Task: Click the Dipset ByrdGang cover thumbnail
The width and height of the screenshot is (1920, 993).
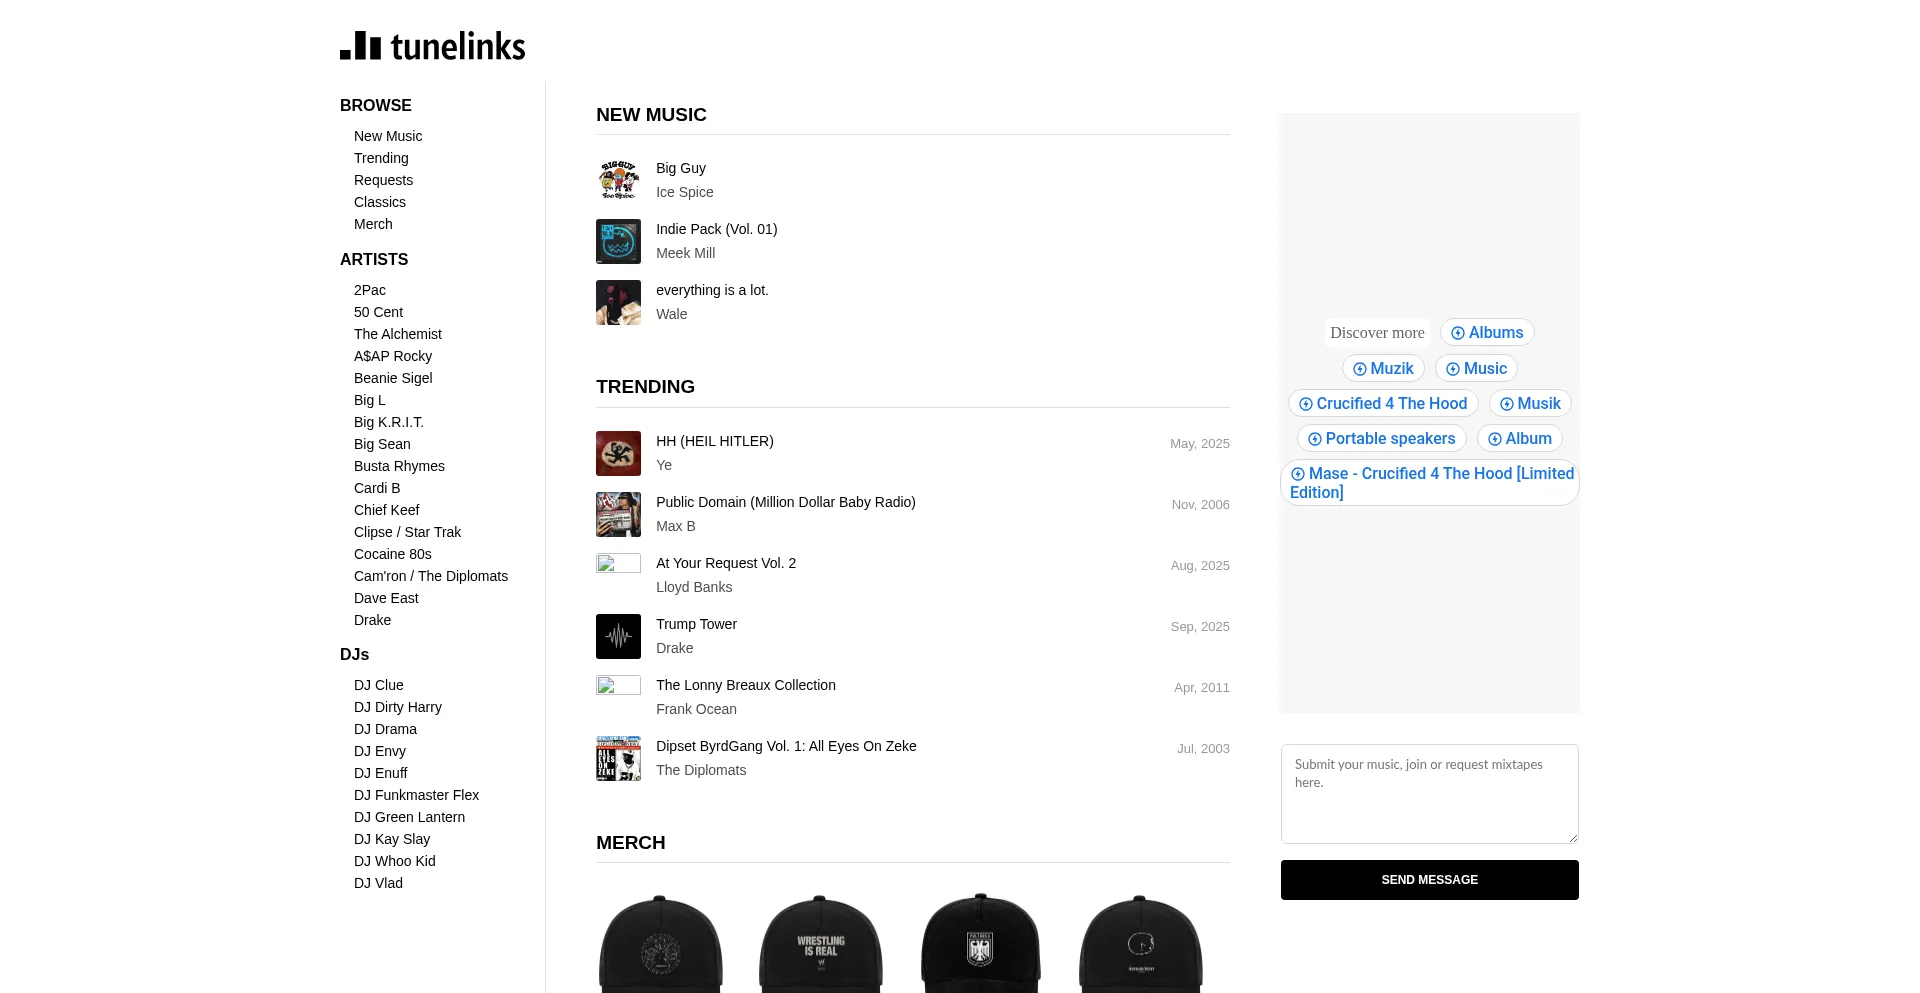Action: coord(618,758)
